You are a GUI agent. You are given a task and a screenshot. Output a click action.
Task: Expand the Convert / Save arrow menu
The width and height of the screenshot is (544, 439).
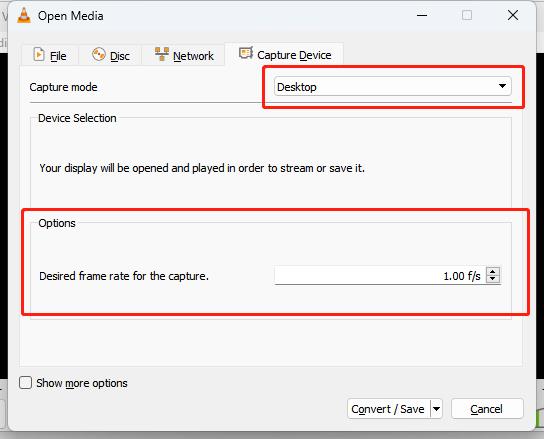[x=436, y=409]
